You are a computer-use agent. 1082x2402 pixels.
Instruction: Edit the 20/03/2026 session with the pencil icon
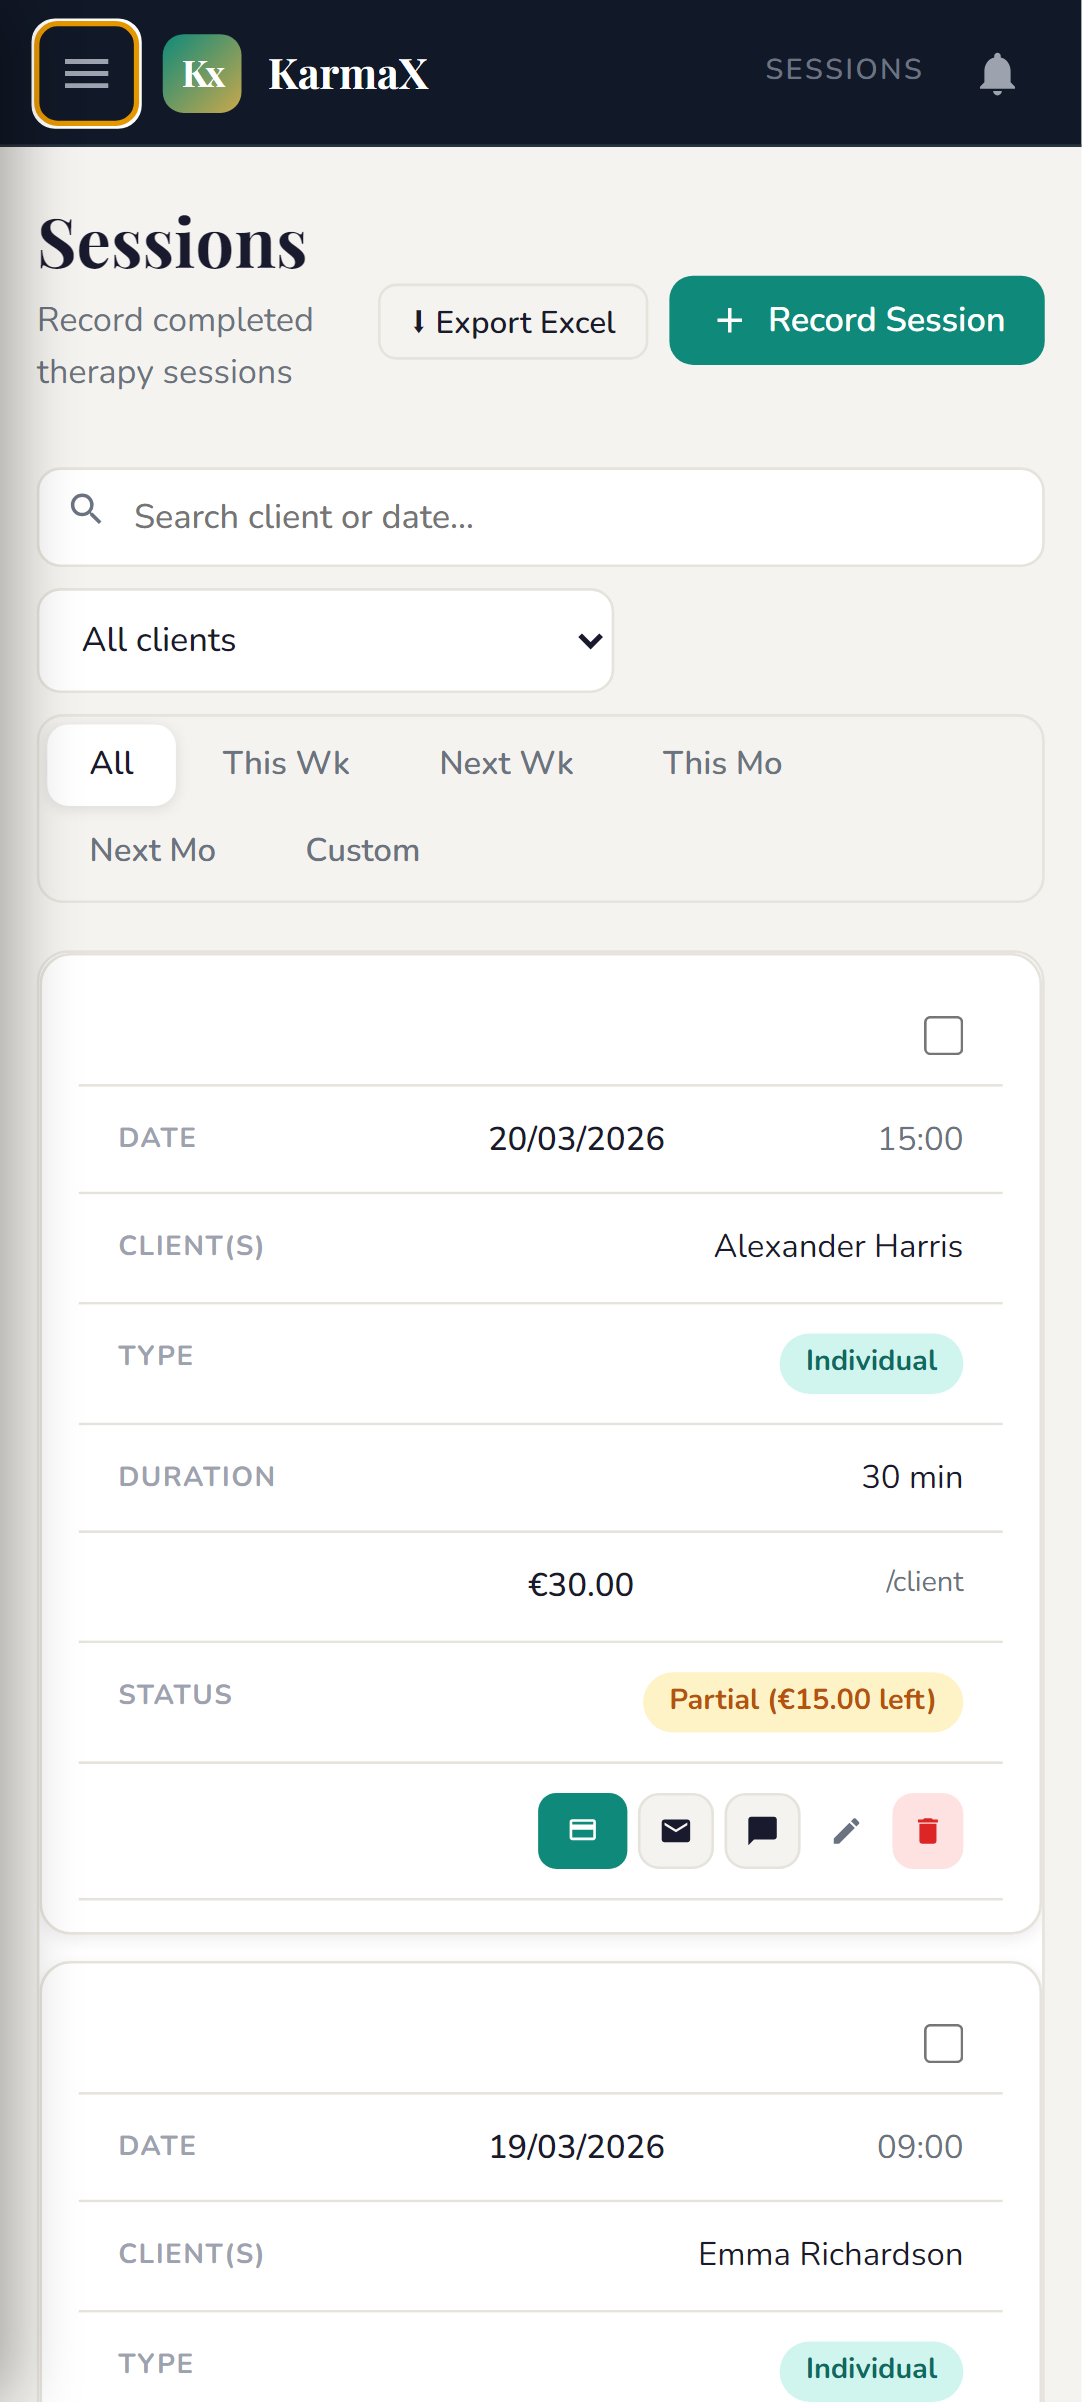846,1830
